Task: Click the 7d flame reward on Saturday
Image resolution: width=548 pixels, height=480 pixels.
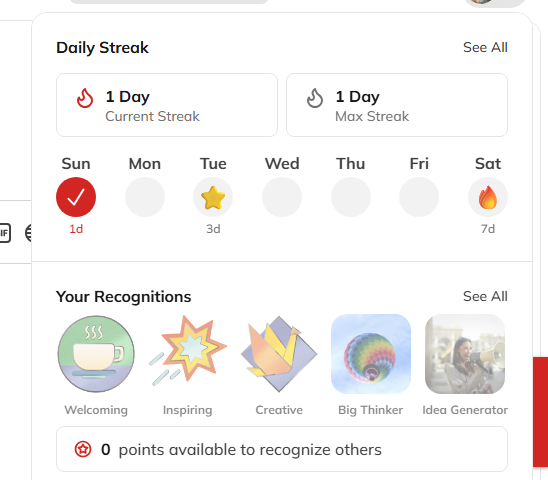Action: coord(488,197)
